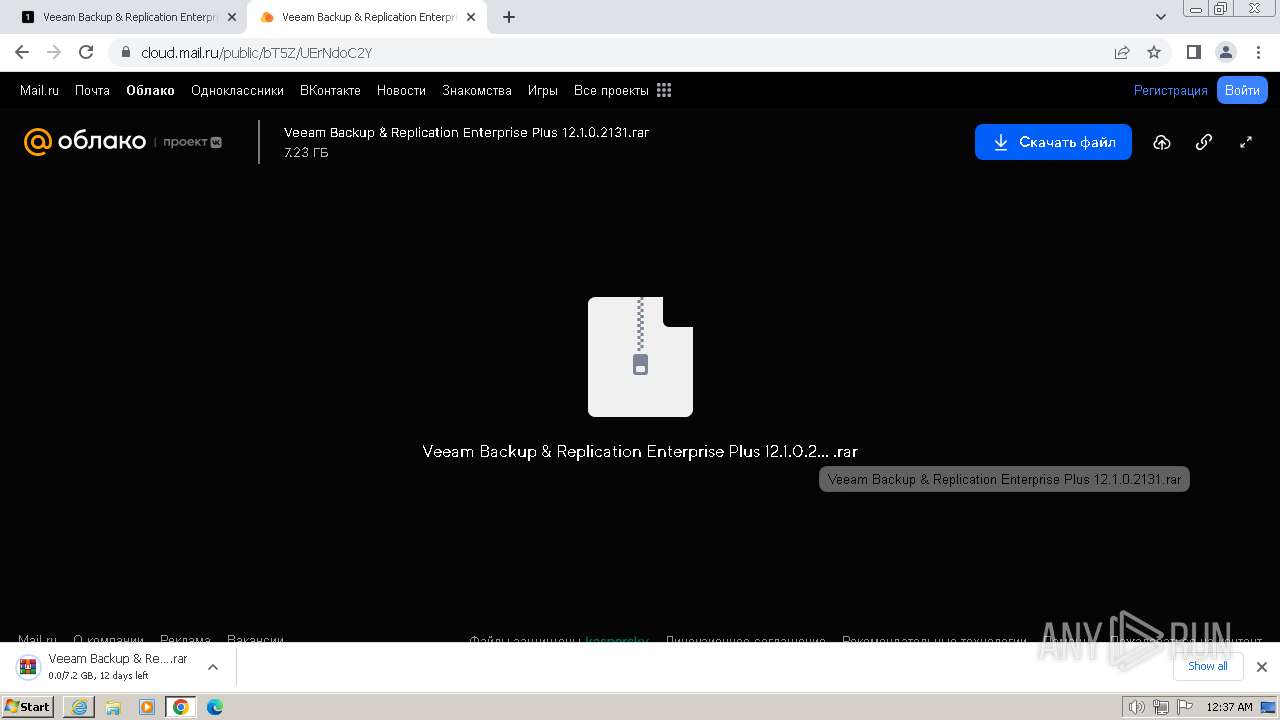Screen dimensions: 1280x720
Task: Open Облако in the top menu
Action: point(150,90)
